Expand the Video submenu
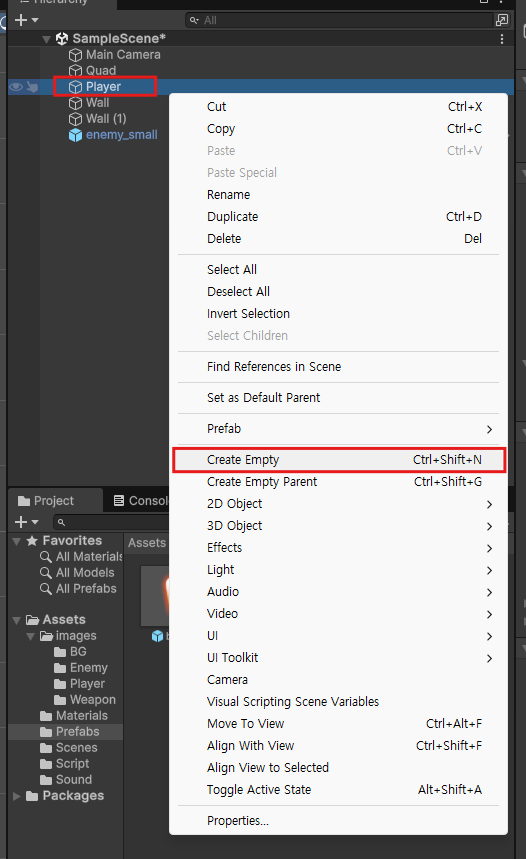 [x=339, y=614]
